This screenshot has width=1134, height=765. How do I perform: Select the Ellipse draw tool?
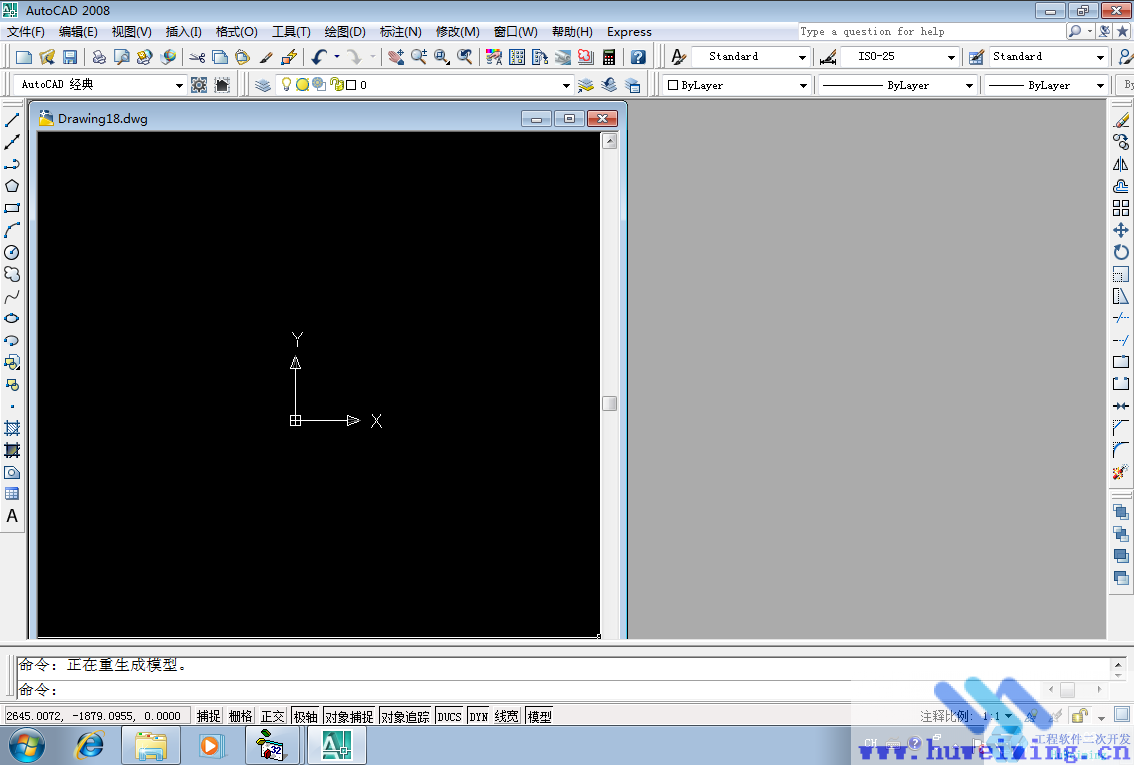[12, 318]
